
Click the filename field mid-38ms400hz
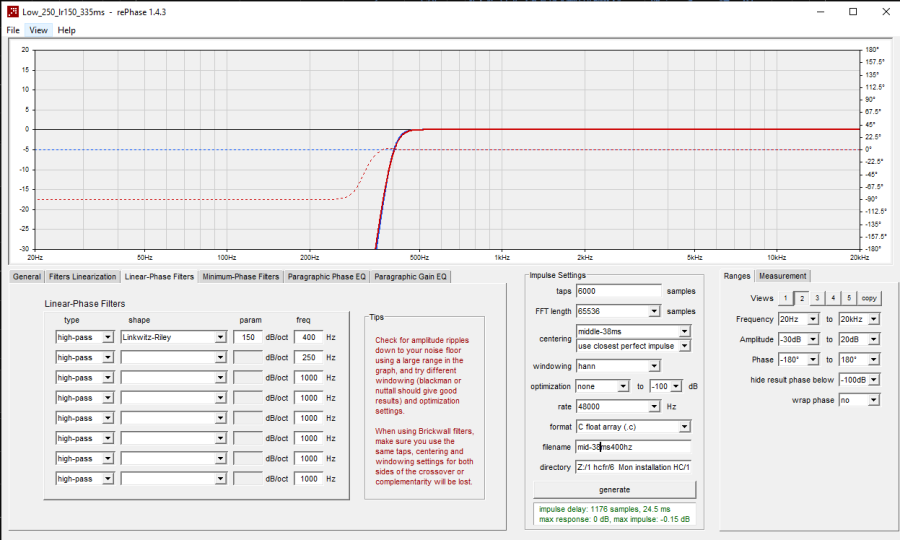[633, 447]
